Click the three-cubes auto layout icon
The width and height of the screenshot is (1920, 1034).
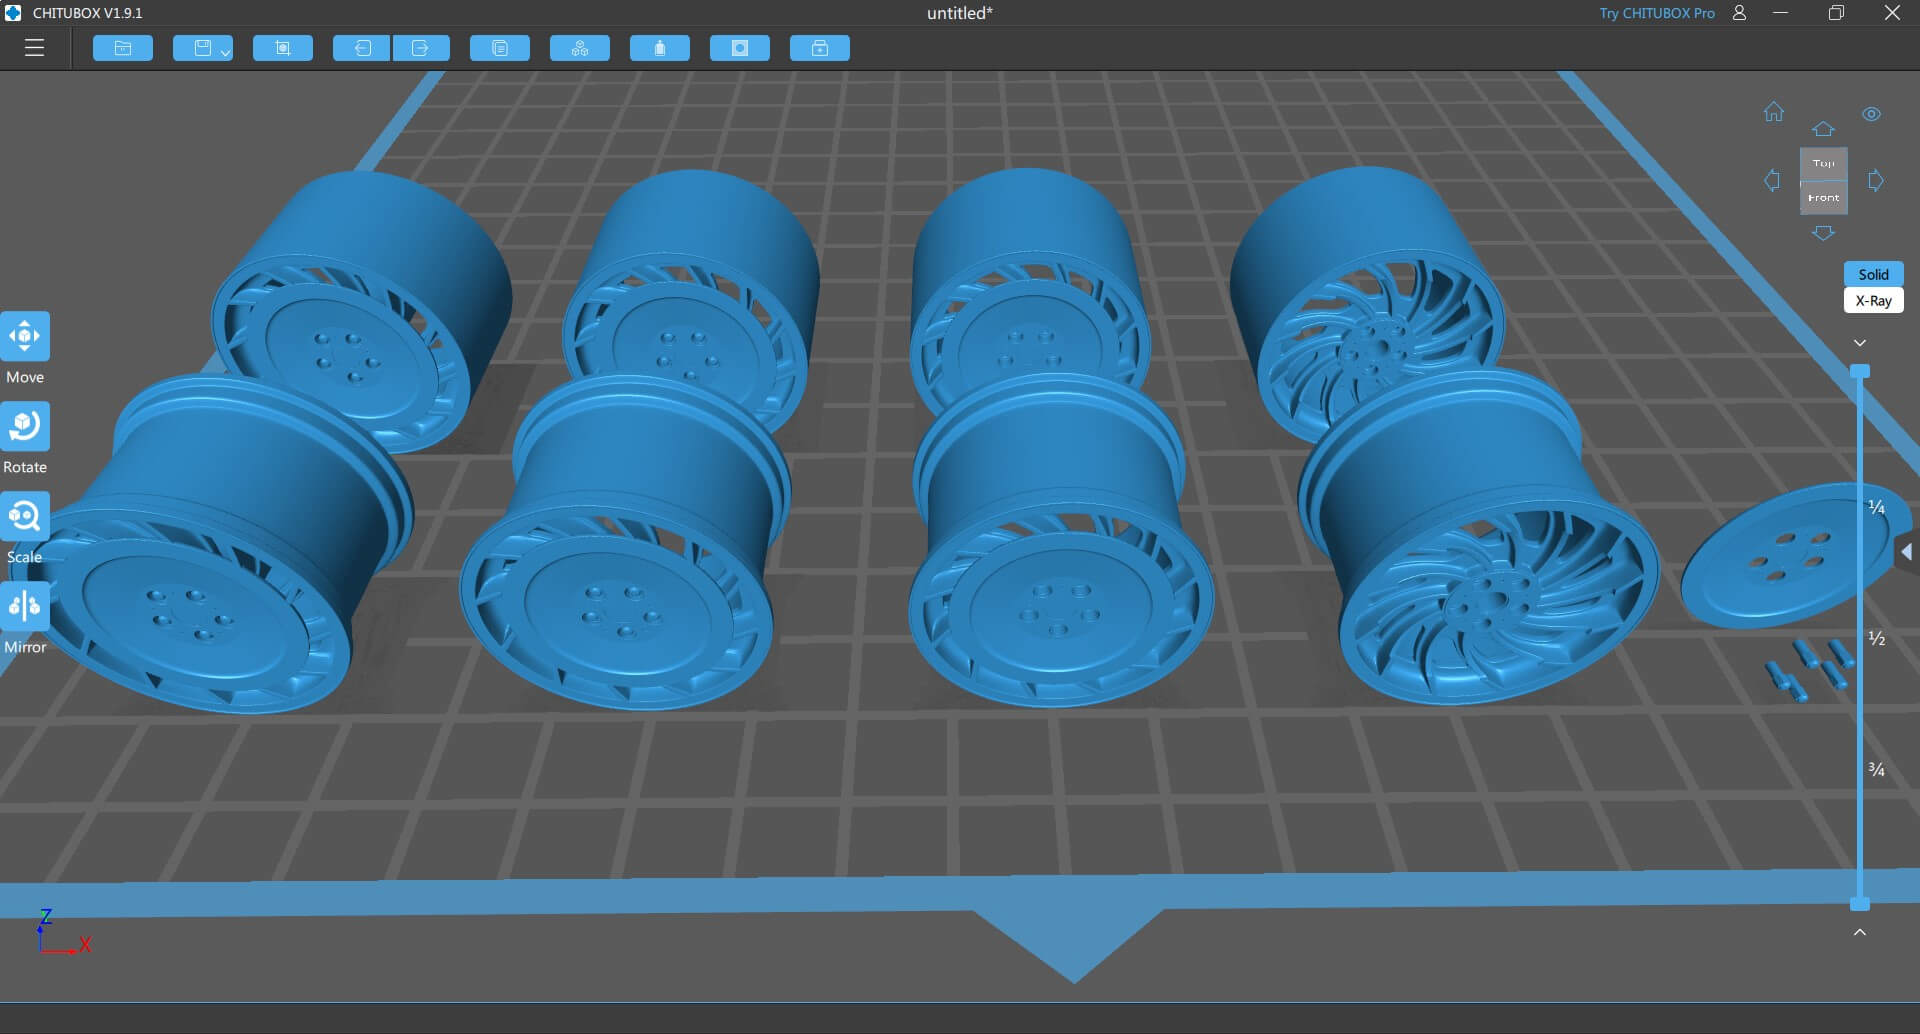tap(580, 48)
